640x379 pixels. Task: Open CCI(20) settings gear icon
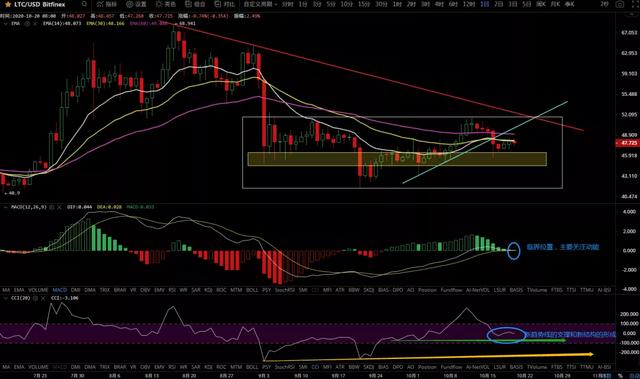(35, 298)
